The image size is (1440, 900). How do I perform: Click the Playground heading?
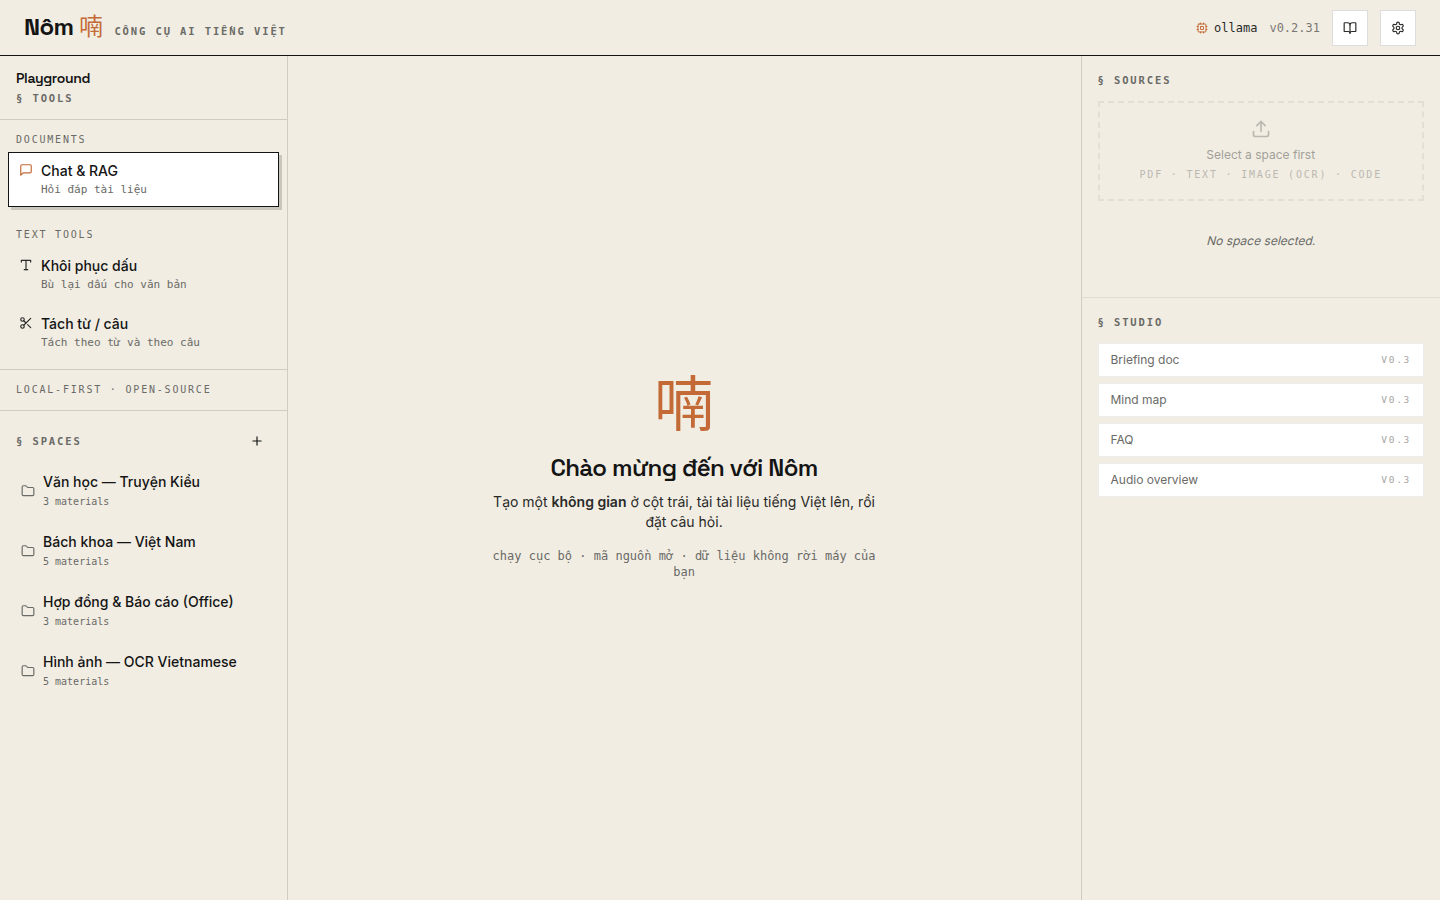53,78
